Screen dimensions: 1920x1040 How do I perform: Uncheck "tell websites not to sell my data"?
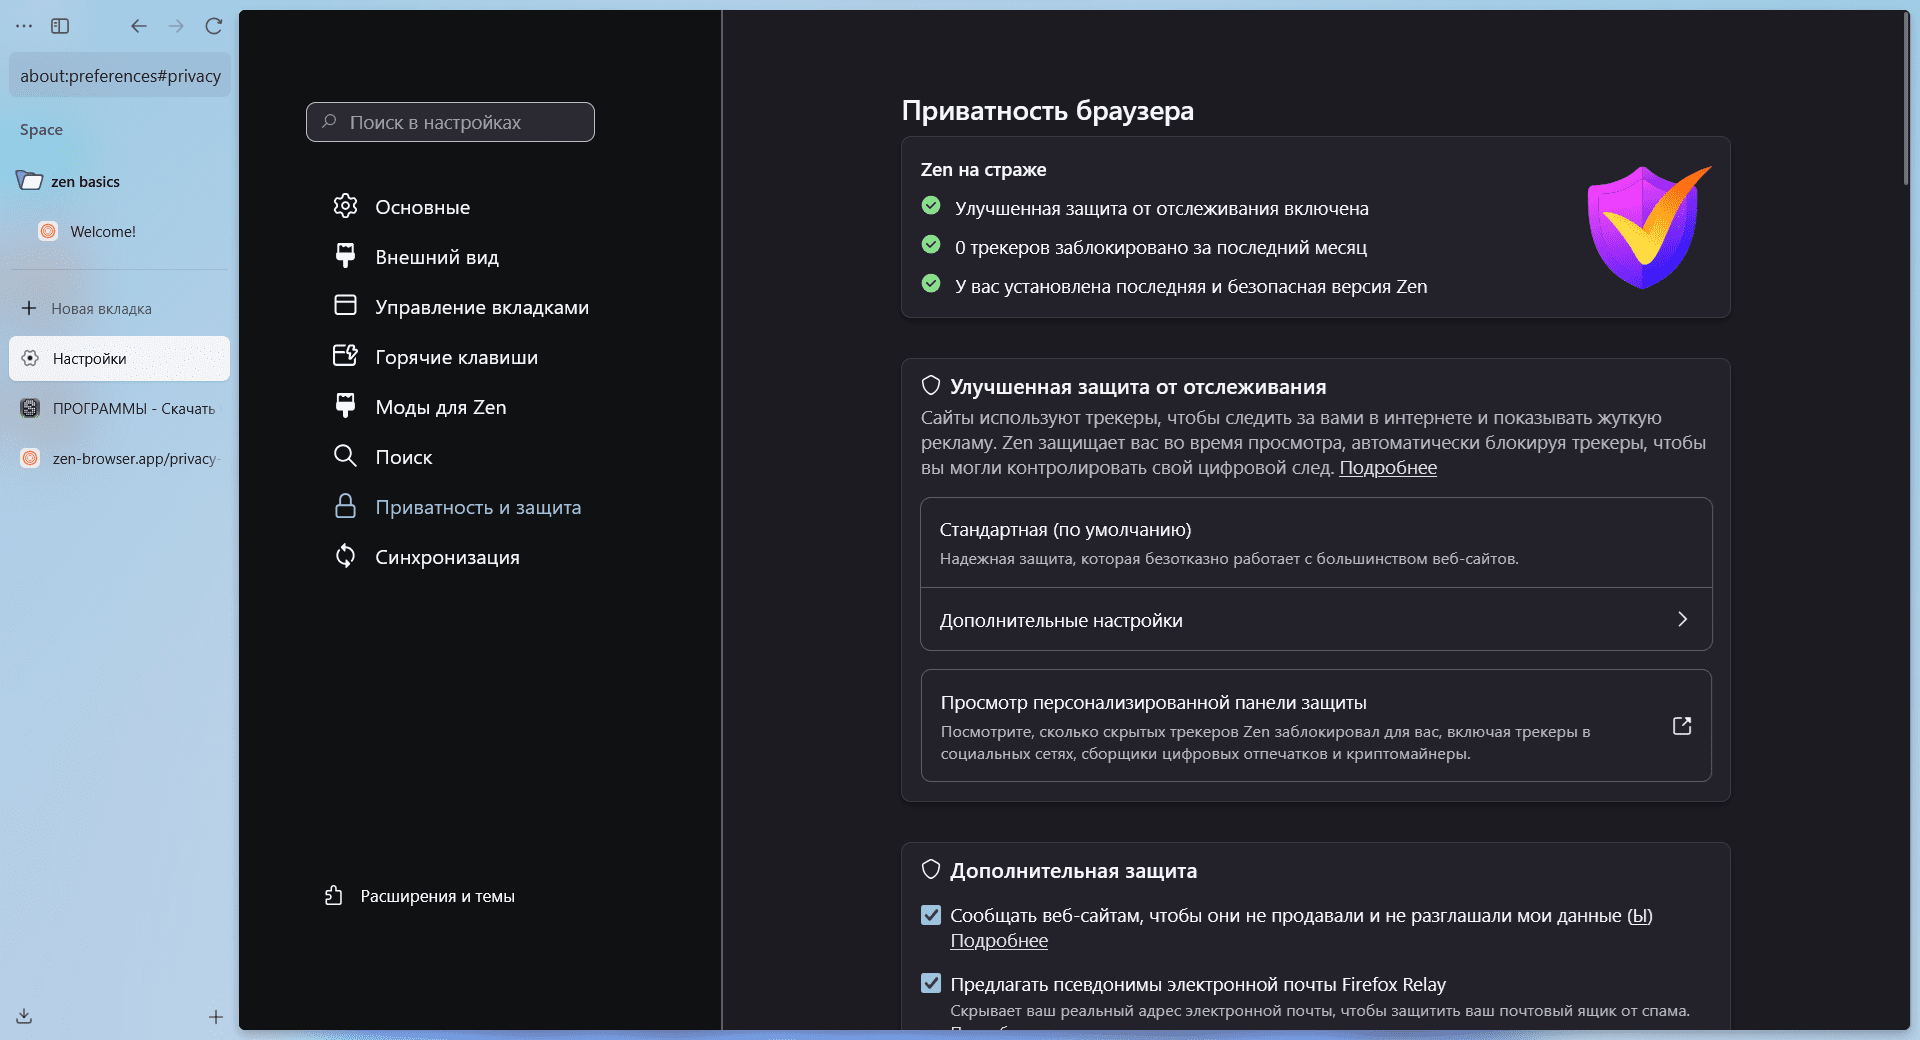coord(931,915)
